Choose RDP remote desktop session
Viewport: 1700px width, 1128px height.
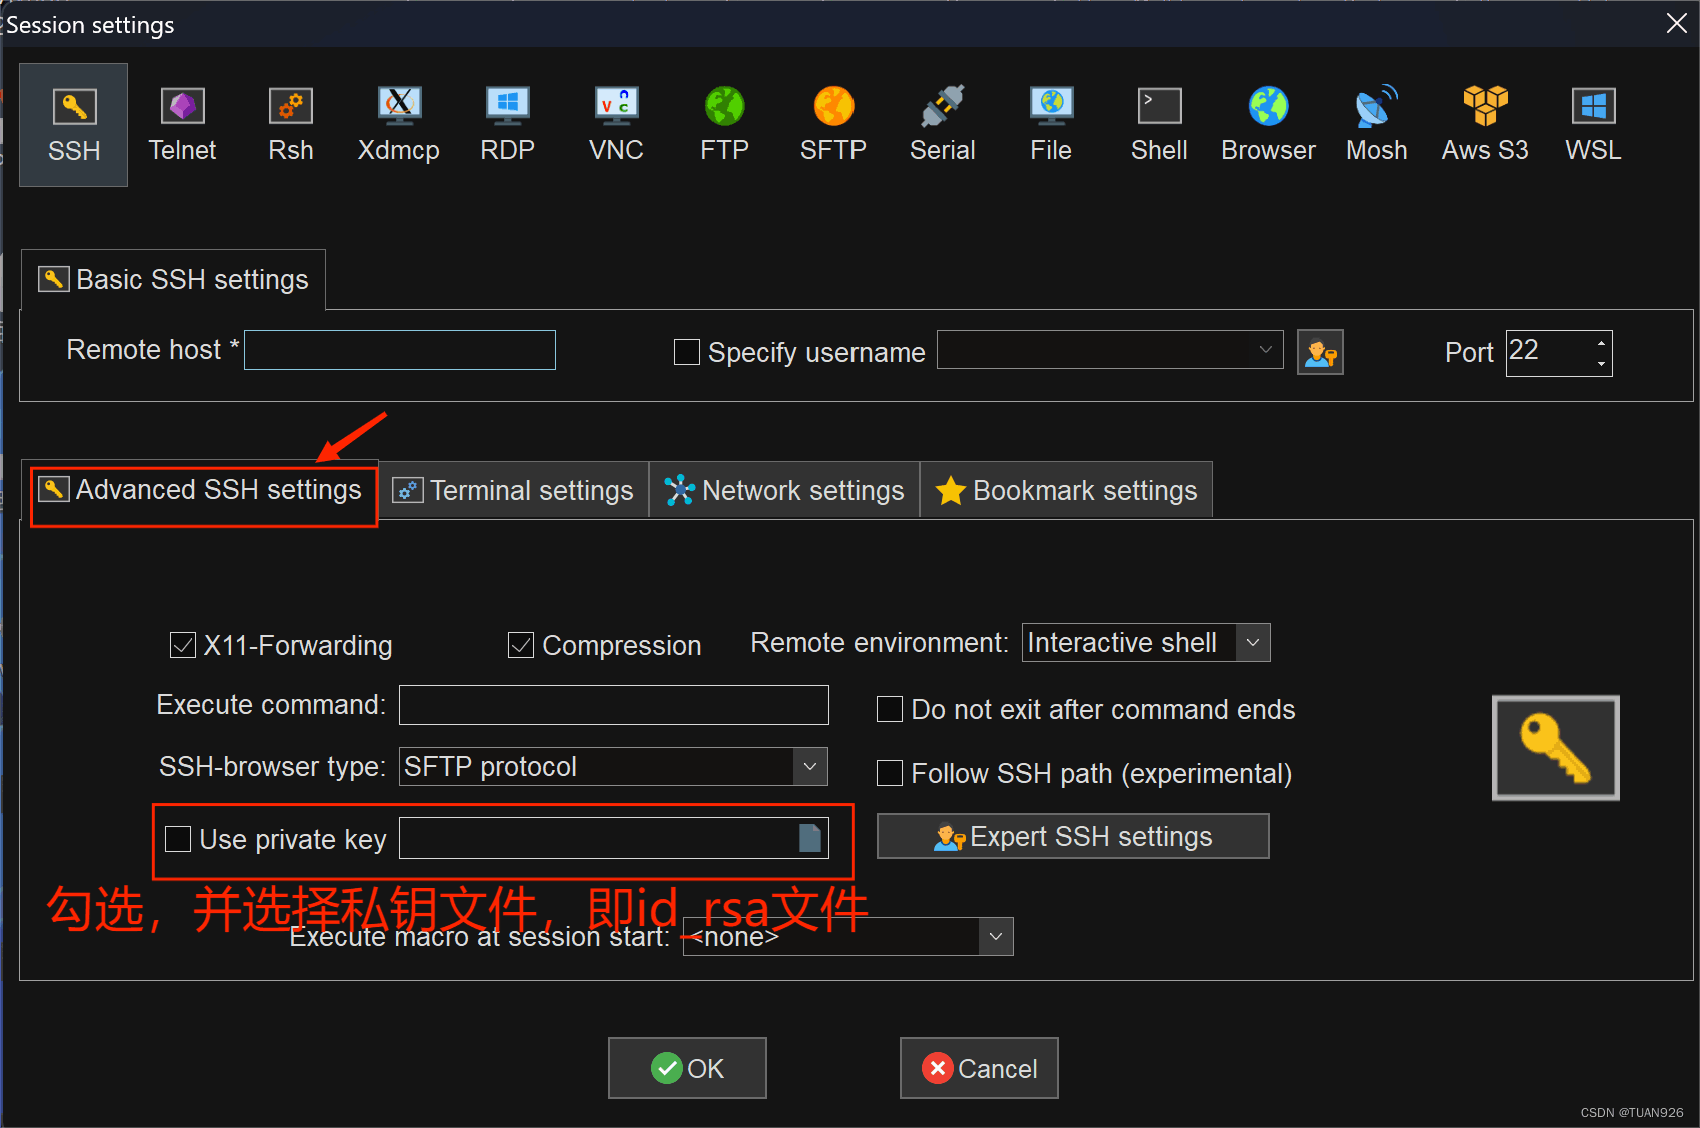[x=508, y=124]
